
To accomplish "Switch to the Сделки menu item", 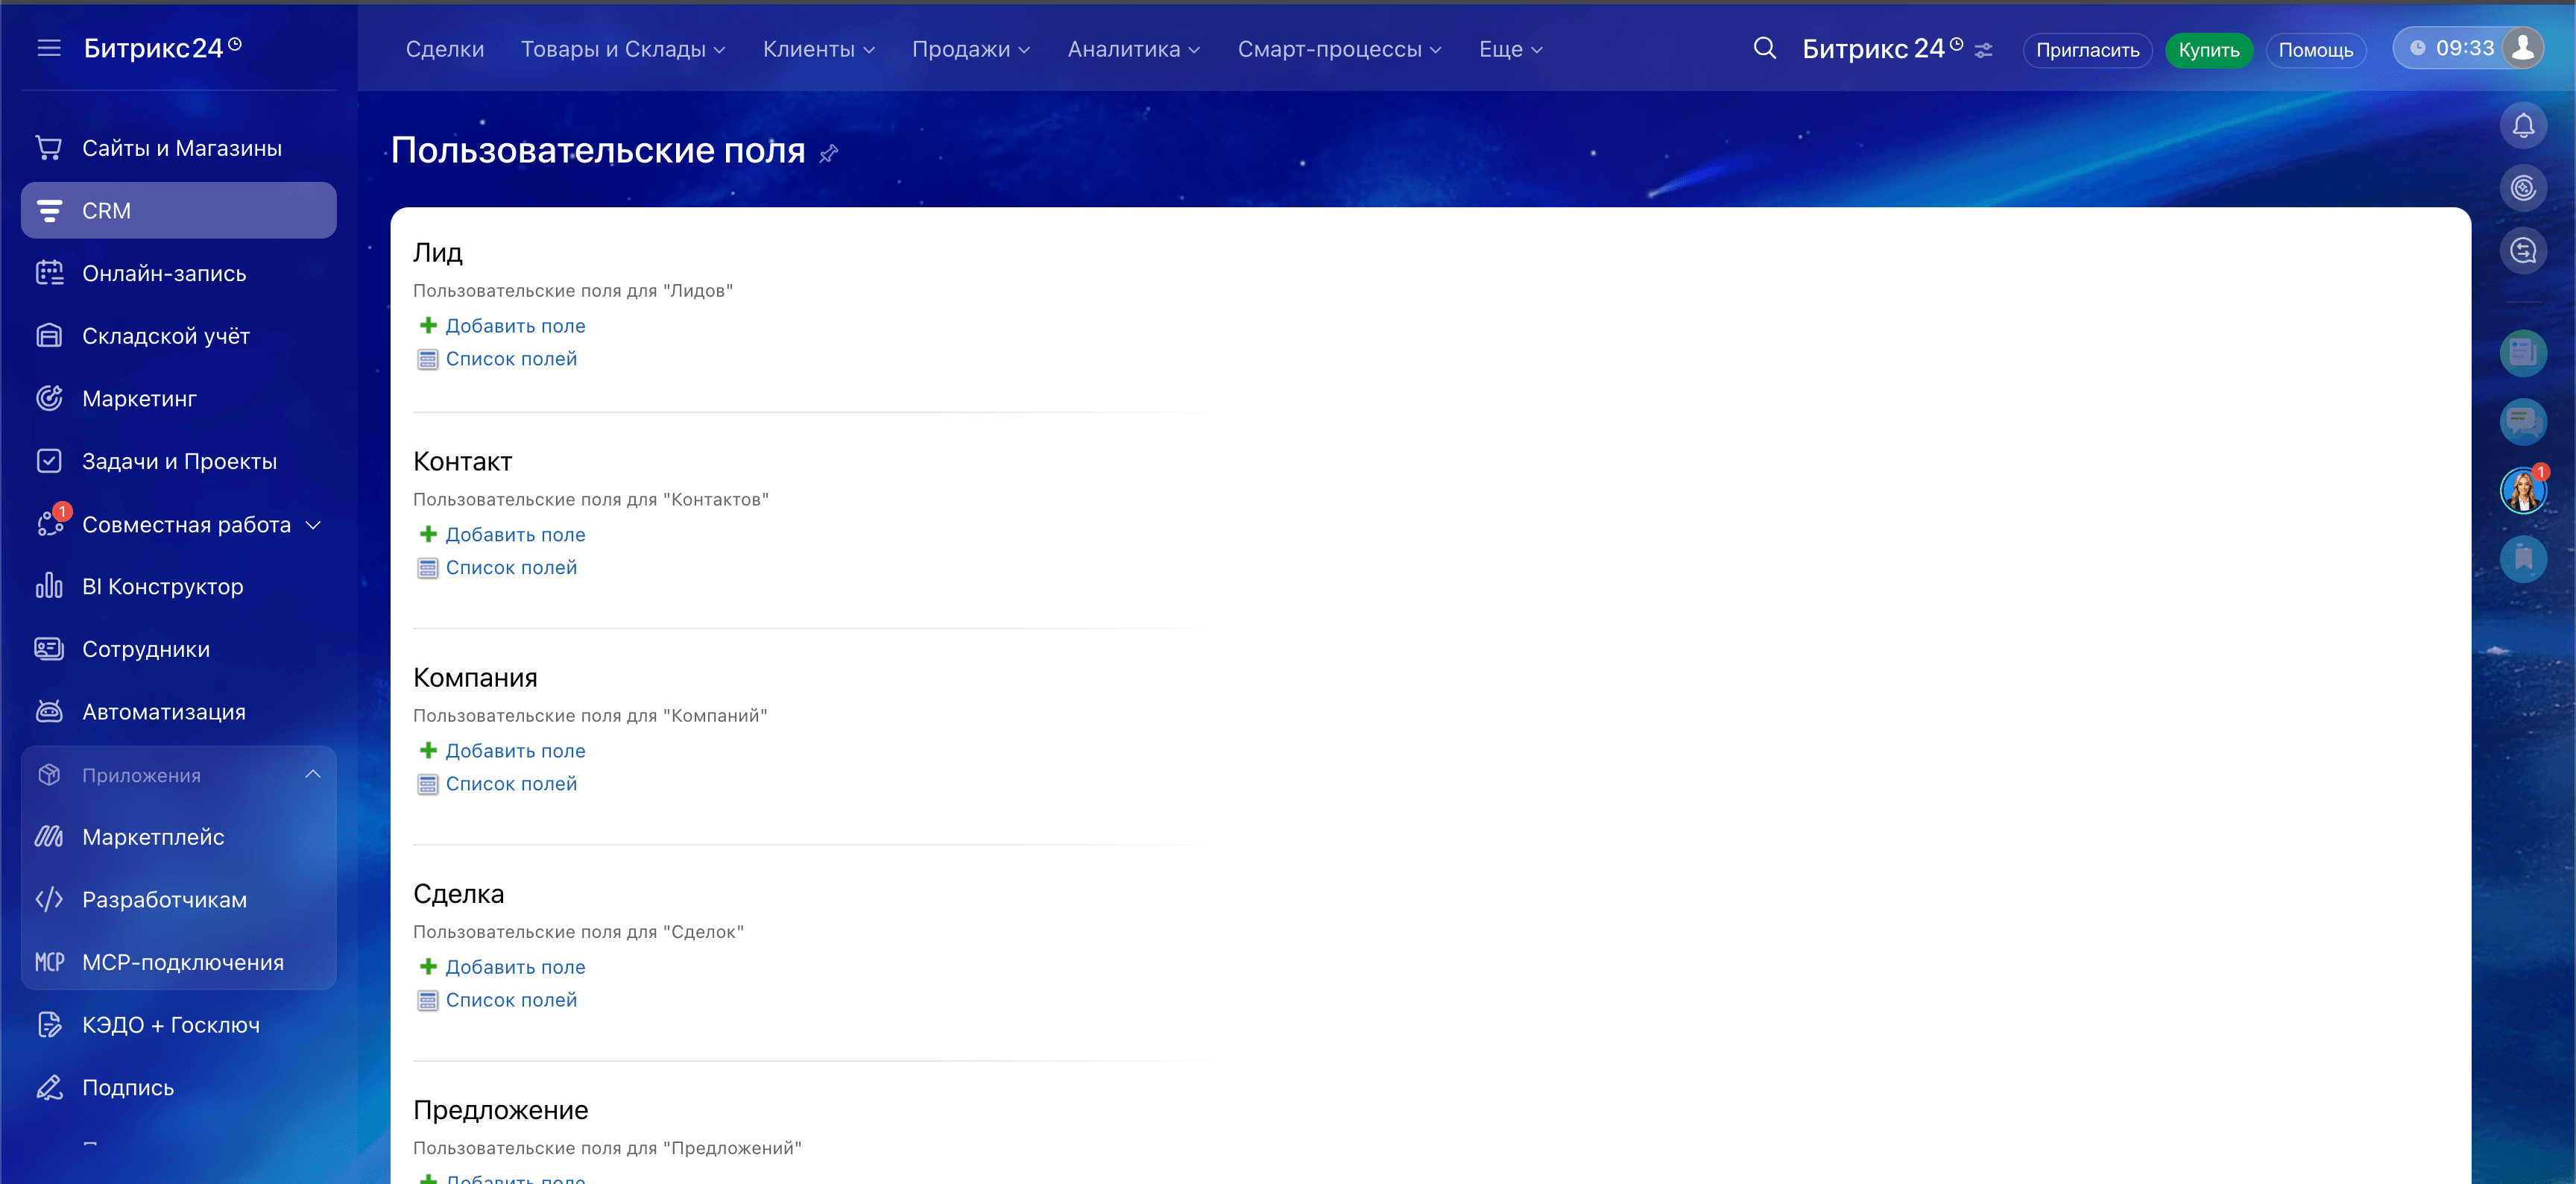I will [445, 48].
